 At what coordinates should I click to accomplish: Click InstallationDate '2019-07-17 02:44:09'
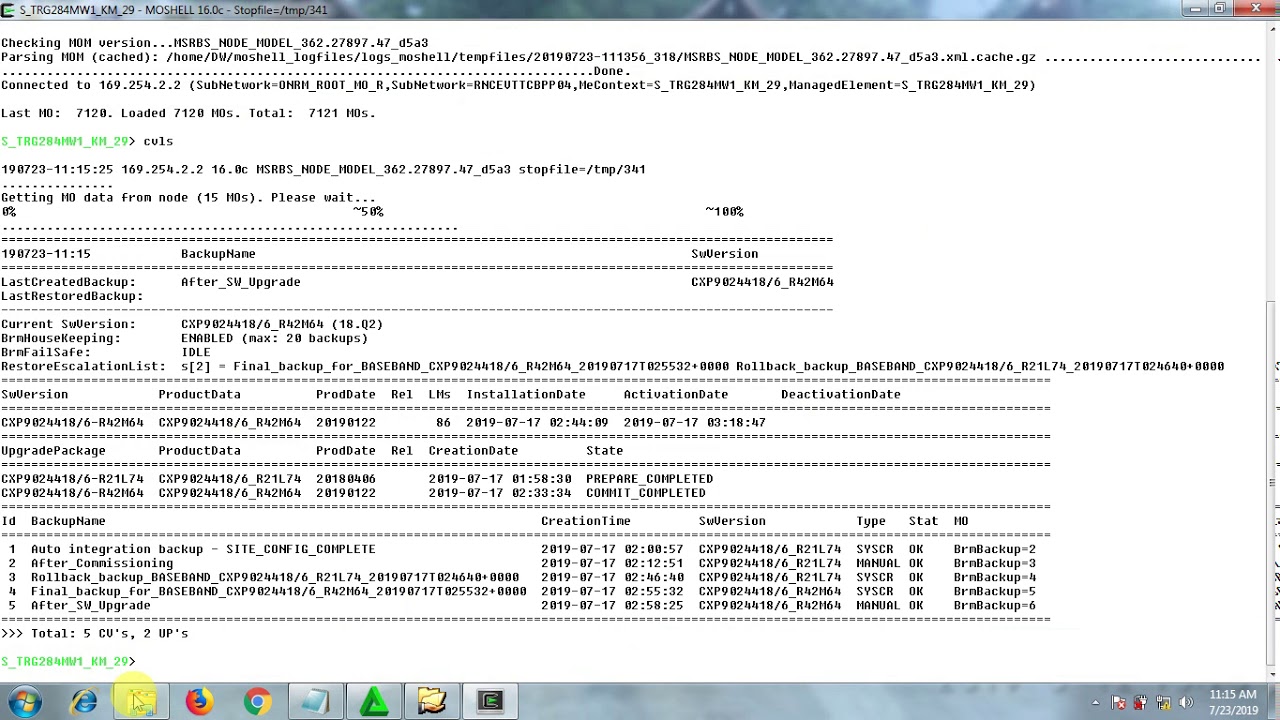pyautogui.click(x=537, y=423)
